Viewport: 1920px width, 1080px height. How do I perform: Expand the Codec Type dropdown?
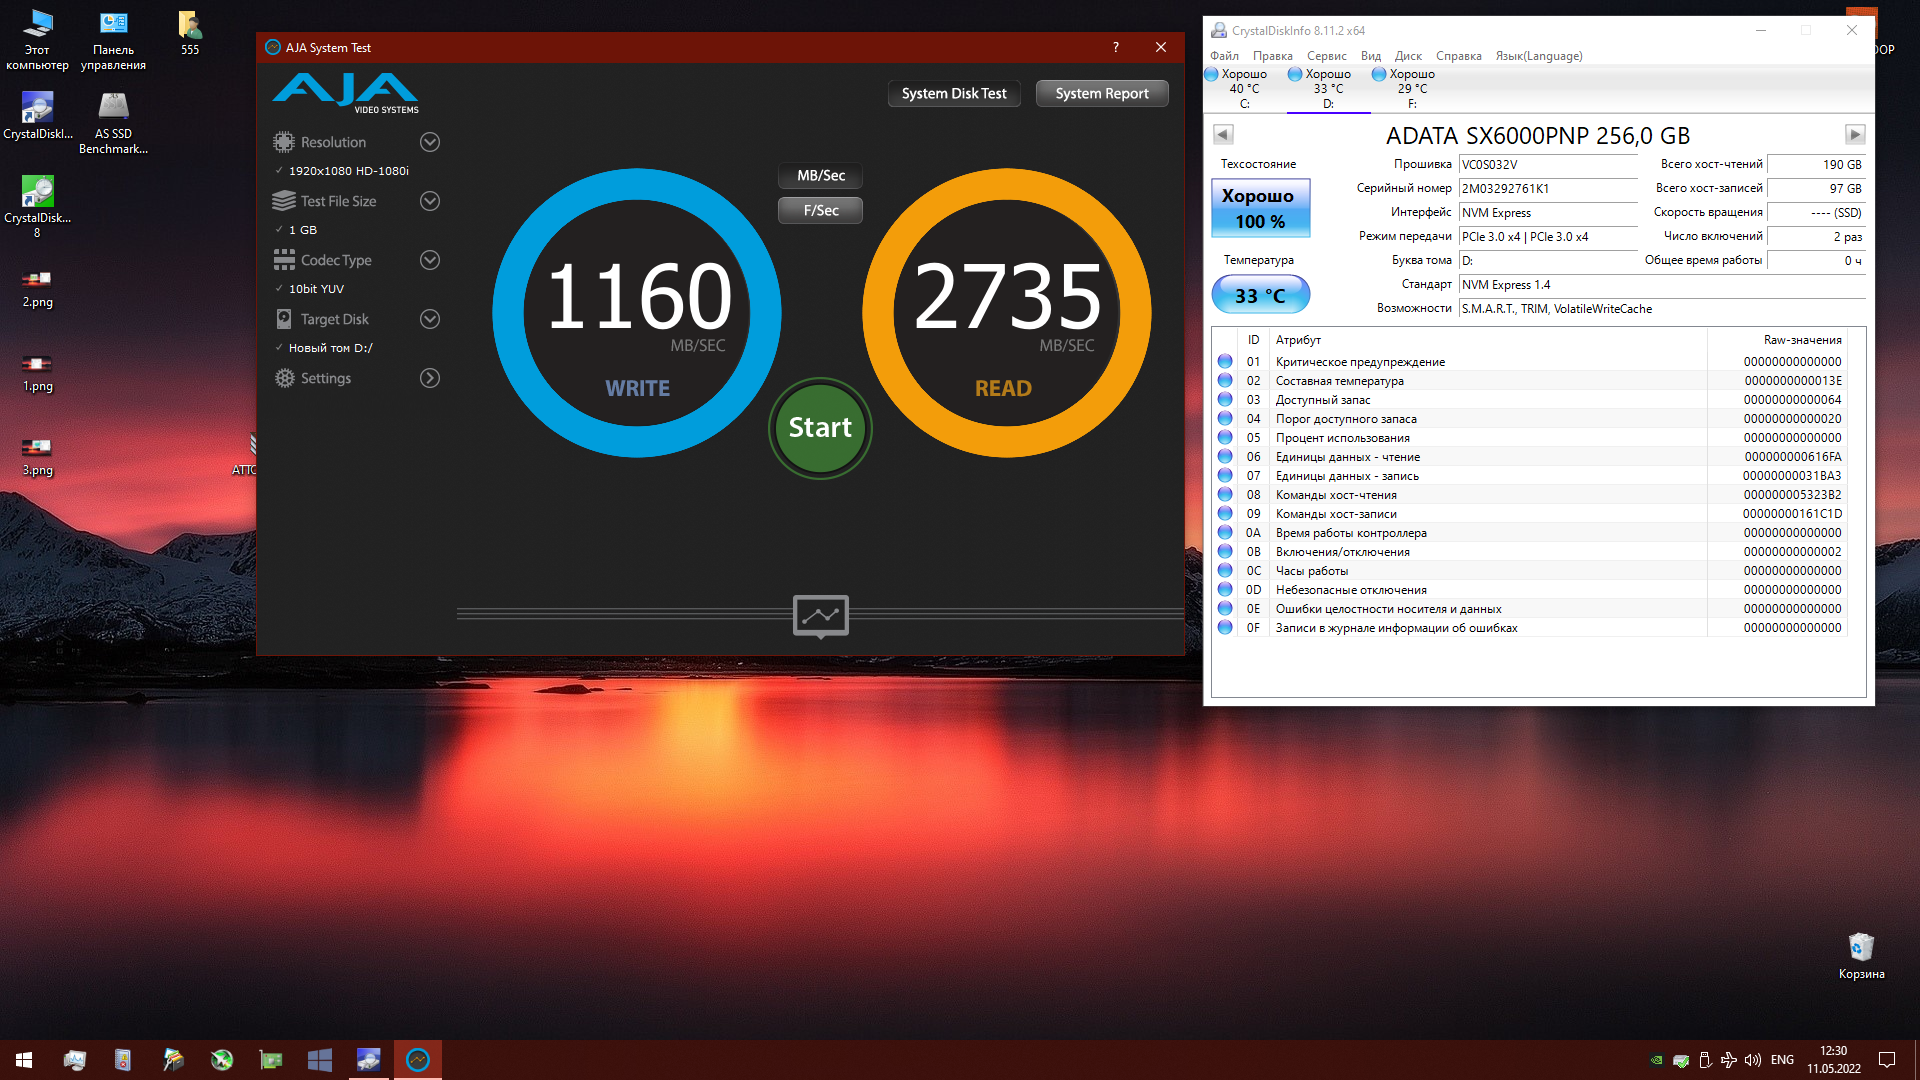(430, 260)
